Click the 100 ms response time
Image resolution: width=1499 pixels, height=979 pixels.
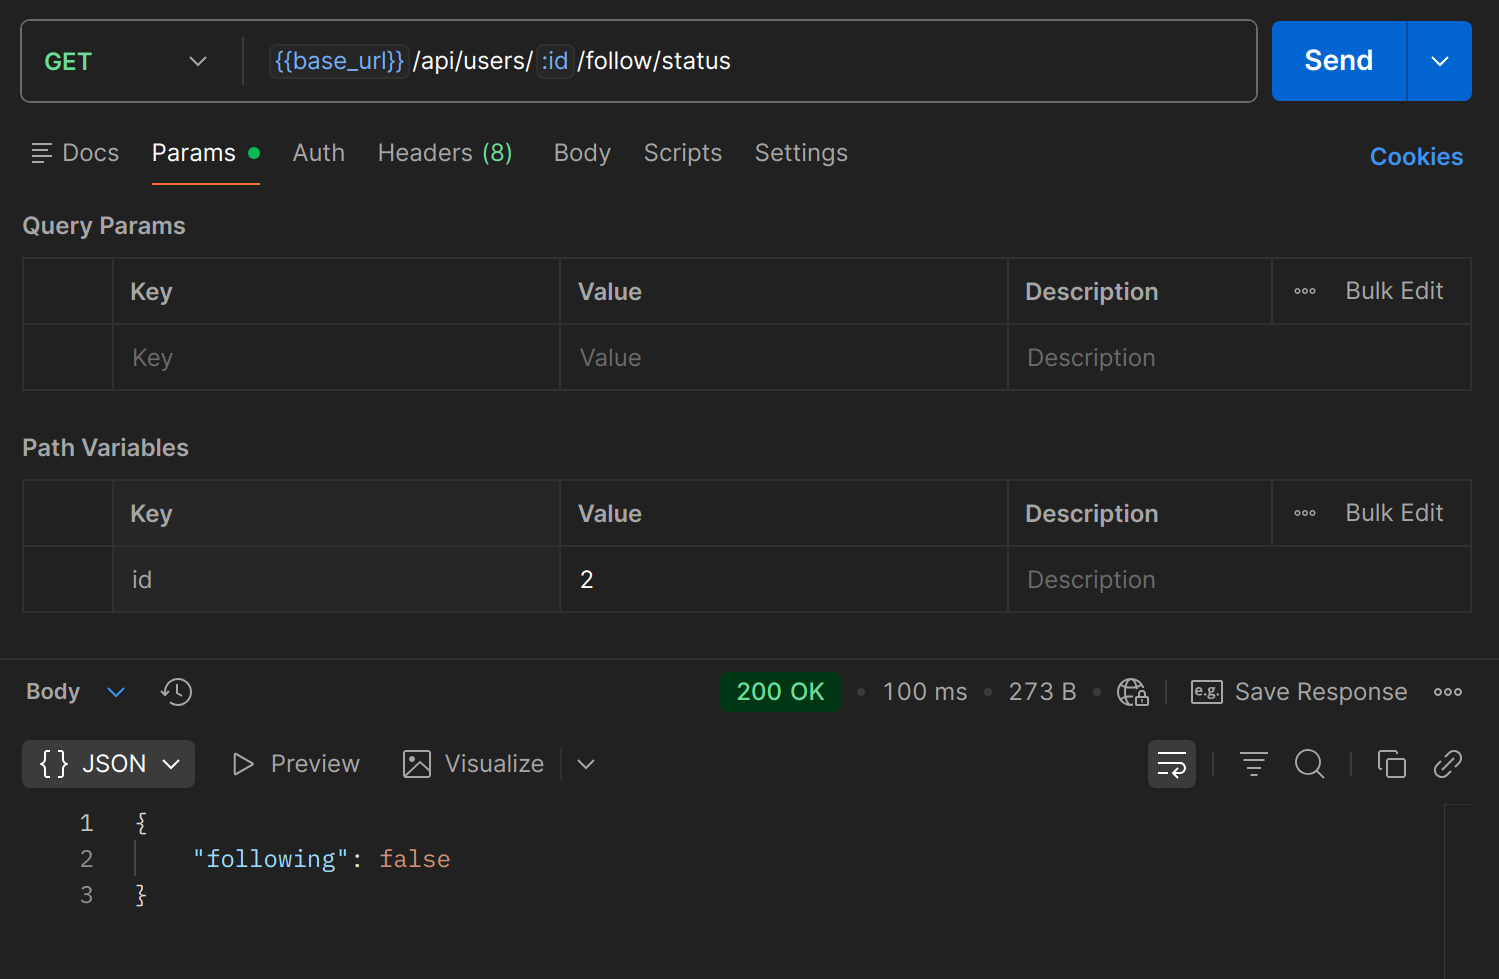coord(924,692)
